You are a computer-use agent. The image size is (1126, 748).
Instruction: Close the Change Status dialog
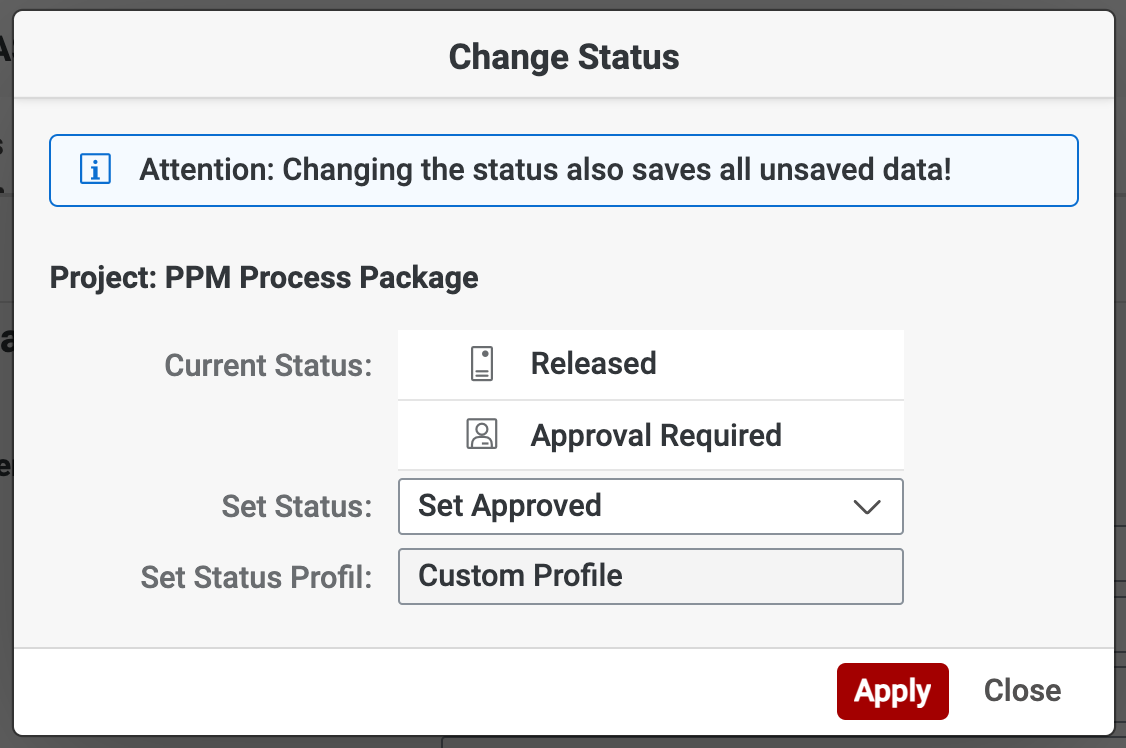(x=1022, y=691)
